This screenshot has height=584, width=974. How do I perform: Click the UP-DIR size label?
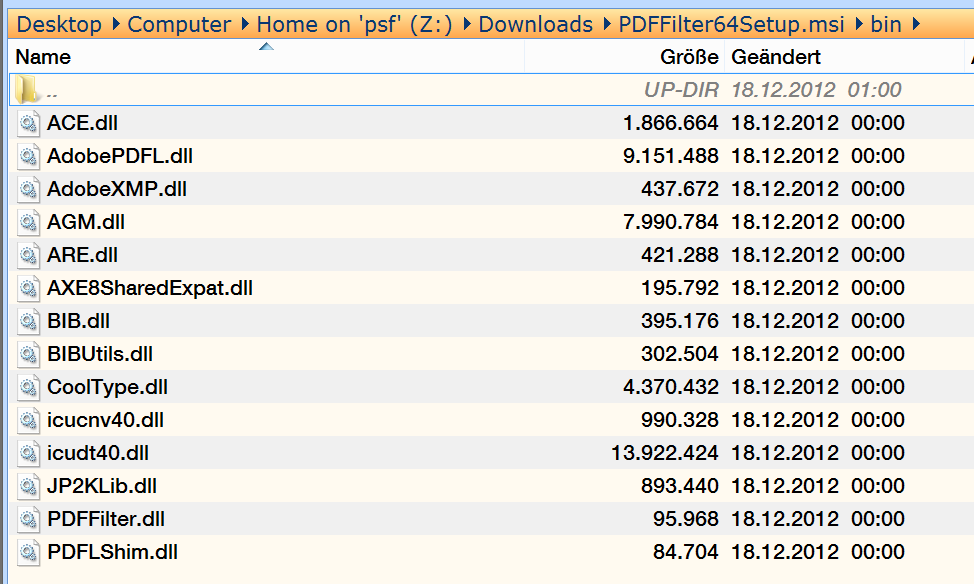[x=681, y=90]
